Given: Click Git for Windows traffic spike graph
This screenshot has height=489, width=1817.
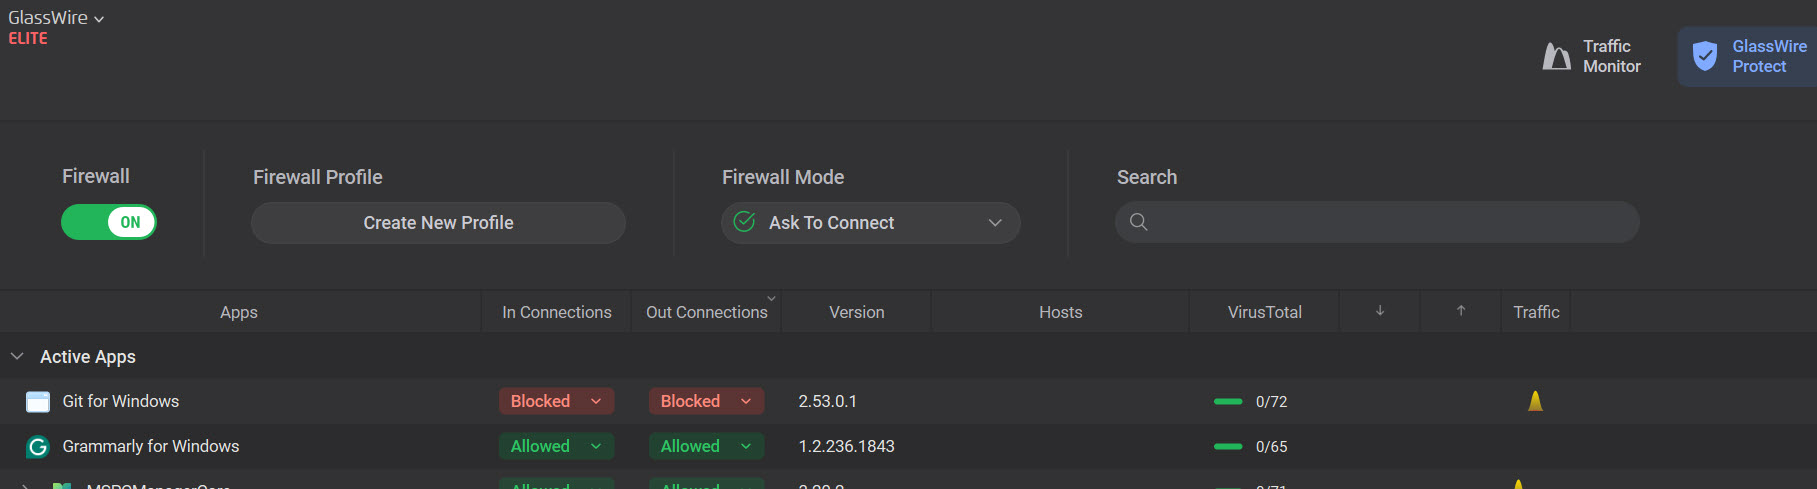Looking at the screenshot, I should 1535,401.
